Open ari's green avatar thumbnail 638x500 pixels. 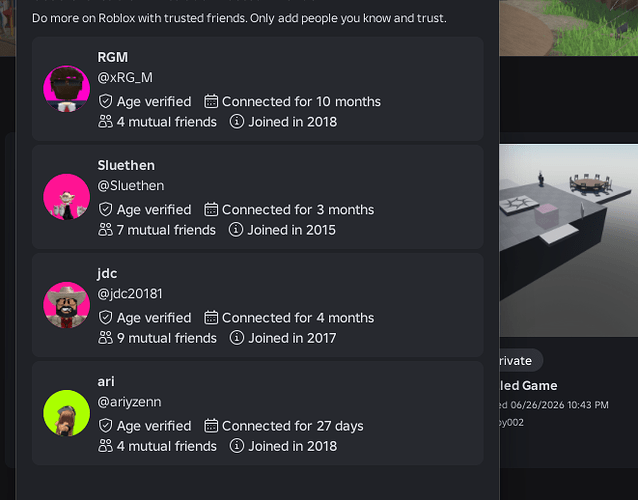pos(66,413)
